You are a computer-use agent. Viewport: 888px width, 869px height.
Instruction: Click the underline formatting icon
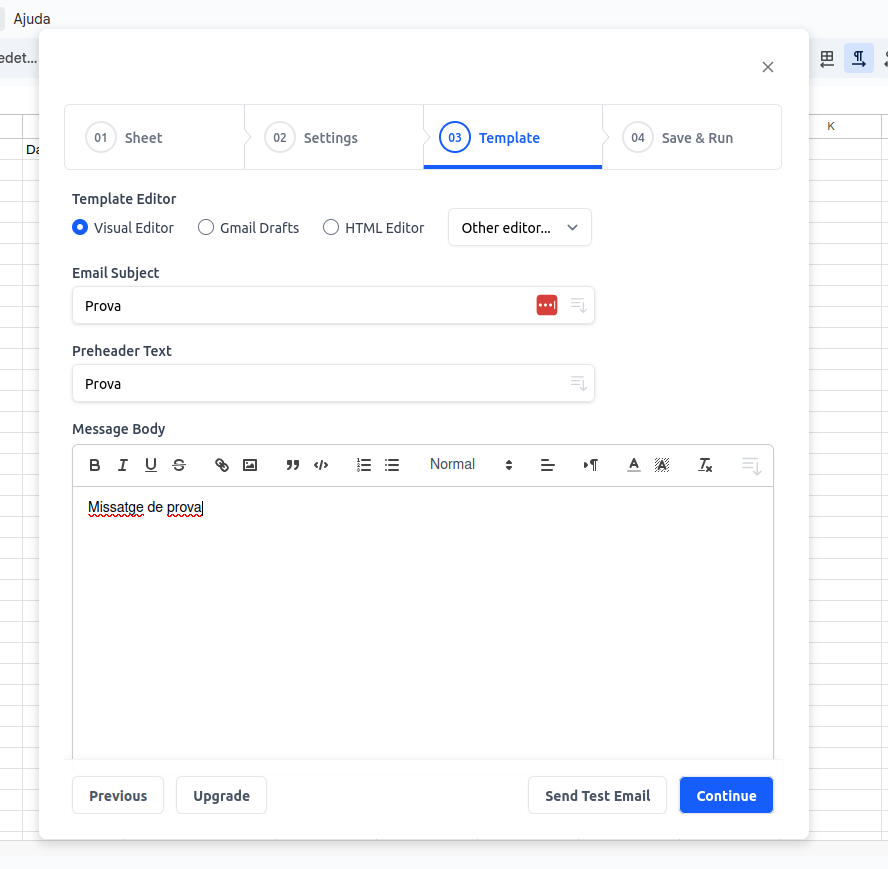pos(151,465)
